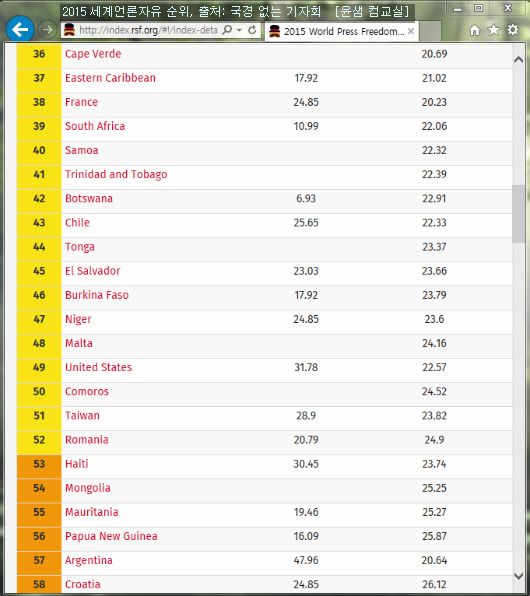
Task: Go back with the blue back arrow
Action: 20,29
